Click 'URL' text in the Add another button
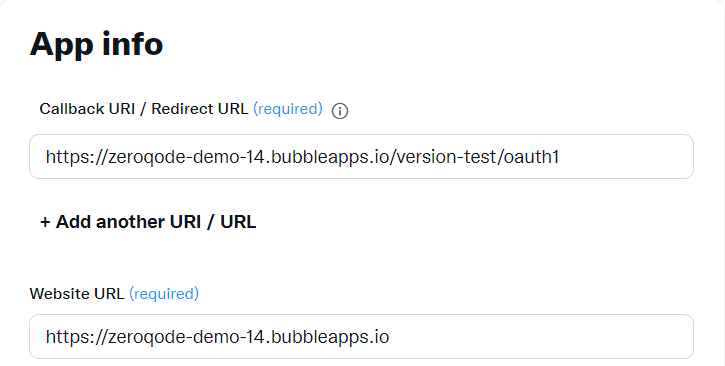The image size is (725, 366). (x=238, y=222)
